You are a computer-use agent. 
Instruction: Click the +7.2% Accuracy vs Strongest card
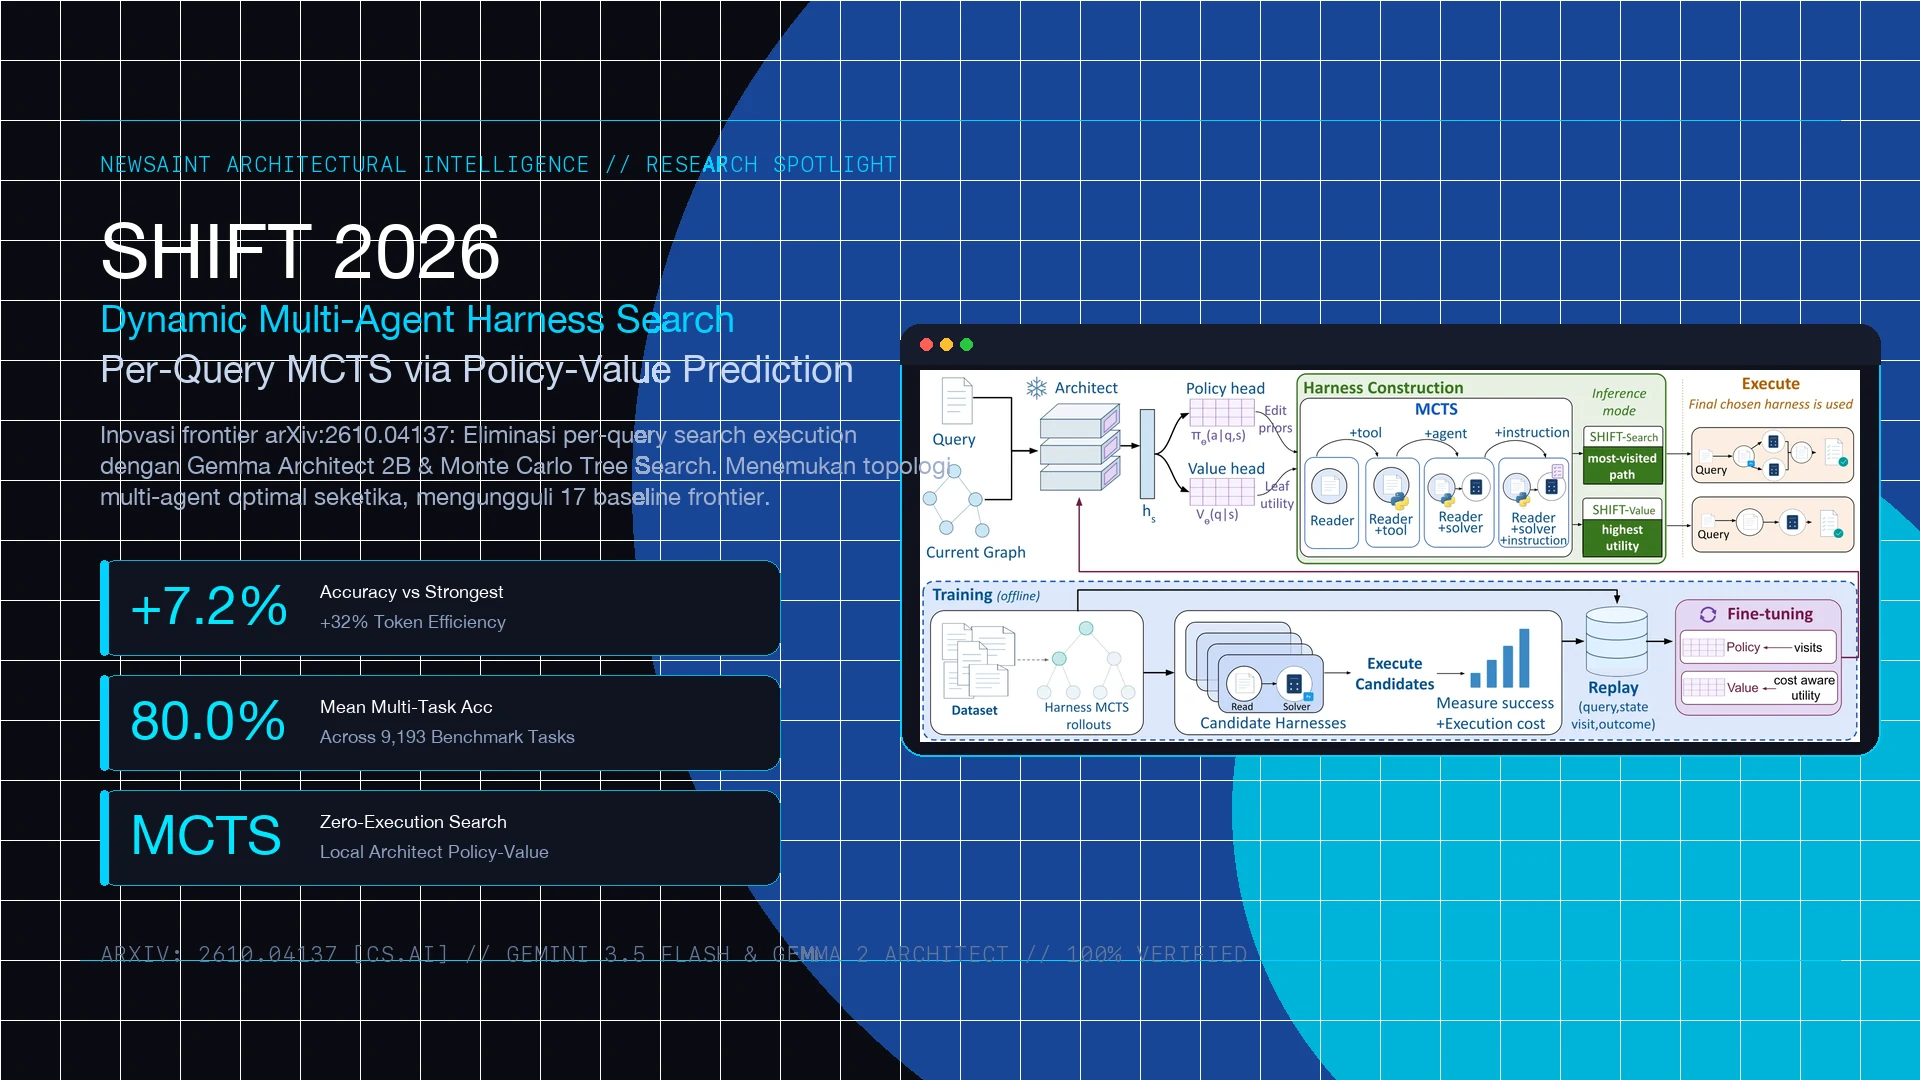pos(440,608)
